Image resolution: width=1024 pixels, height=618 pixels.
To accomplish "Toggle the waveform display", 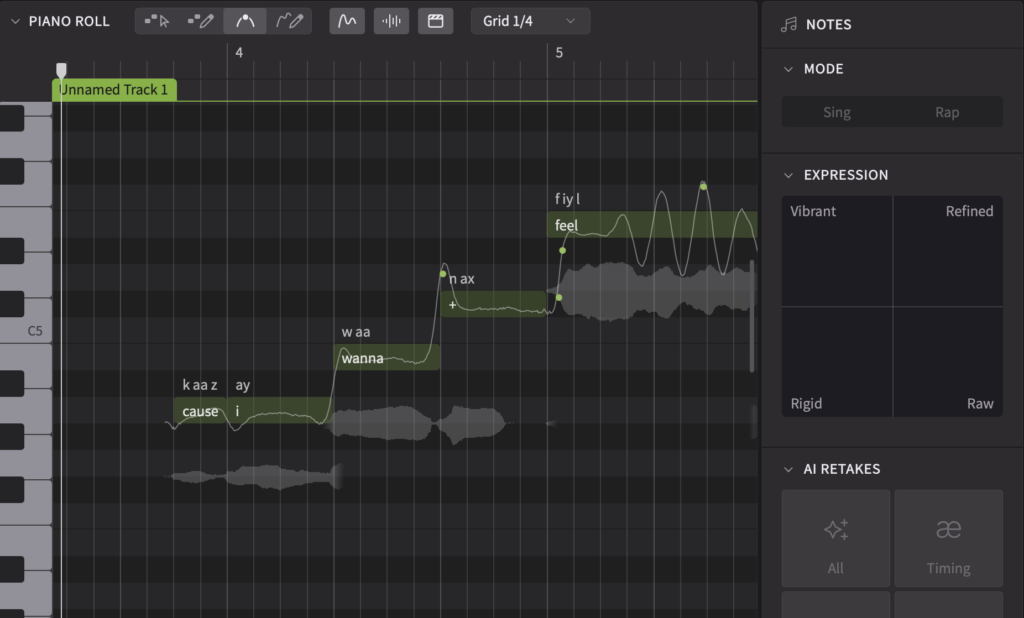I will [391, 21].
